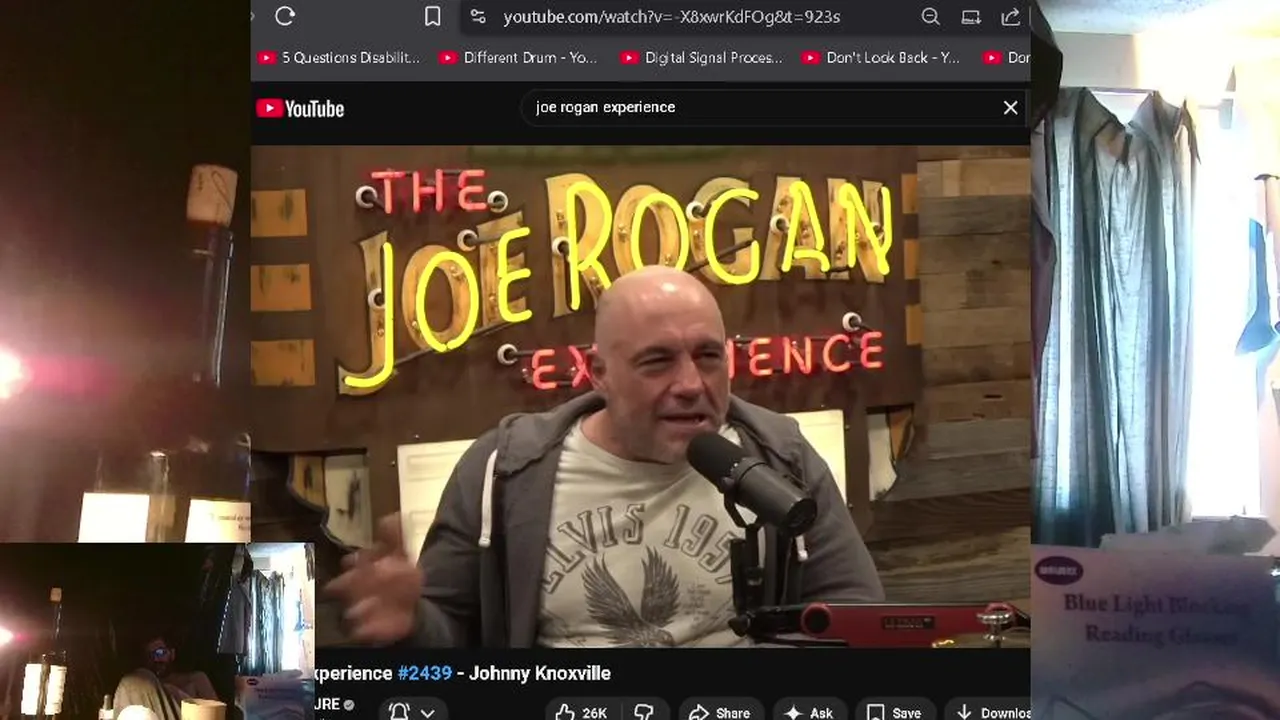Image resolution: width=1280 pixels, height=720 pixels.
Task: Like the video showing 26K likes
Action: pos(581,712)
